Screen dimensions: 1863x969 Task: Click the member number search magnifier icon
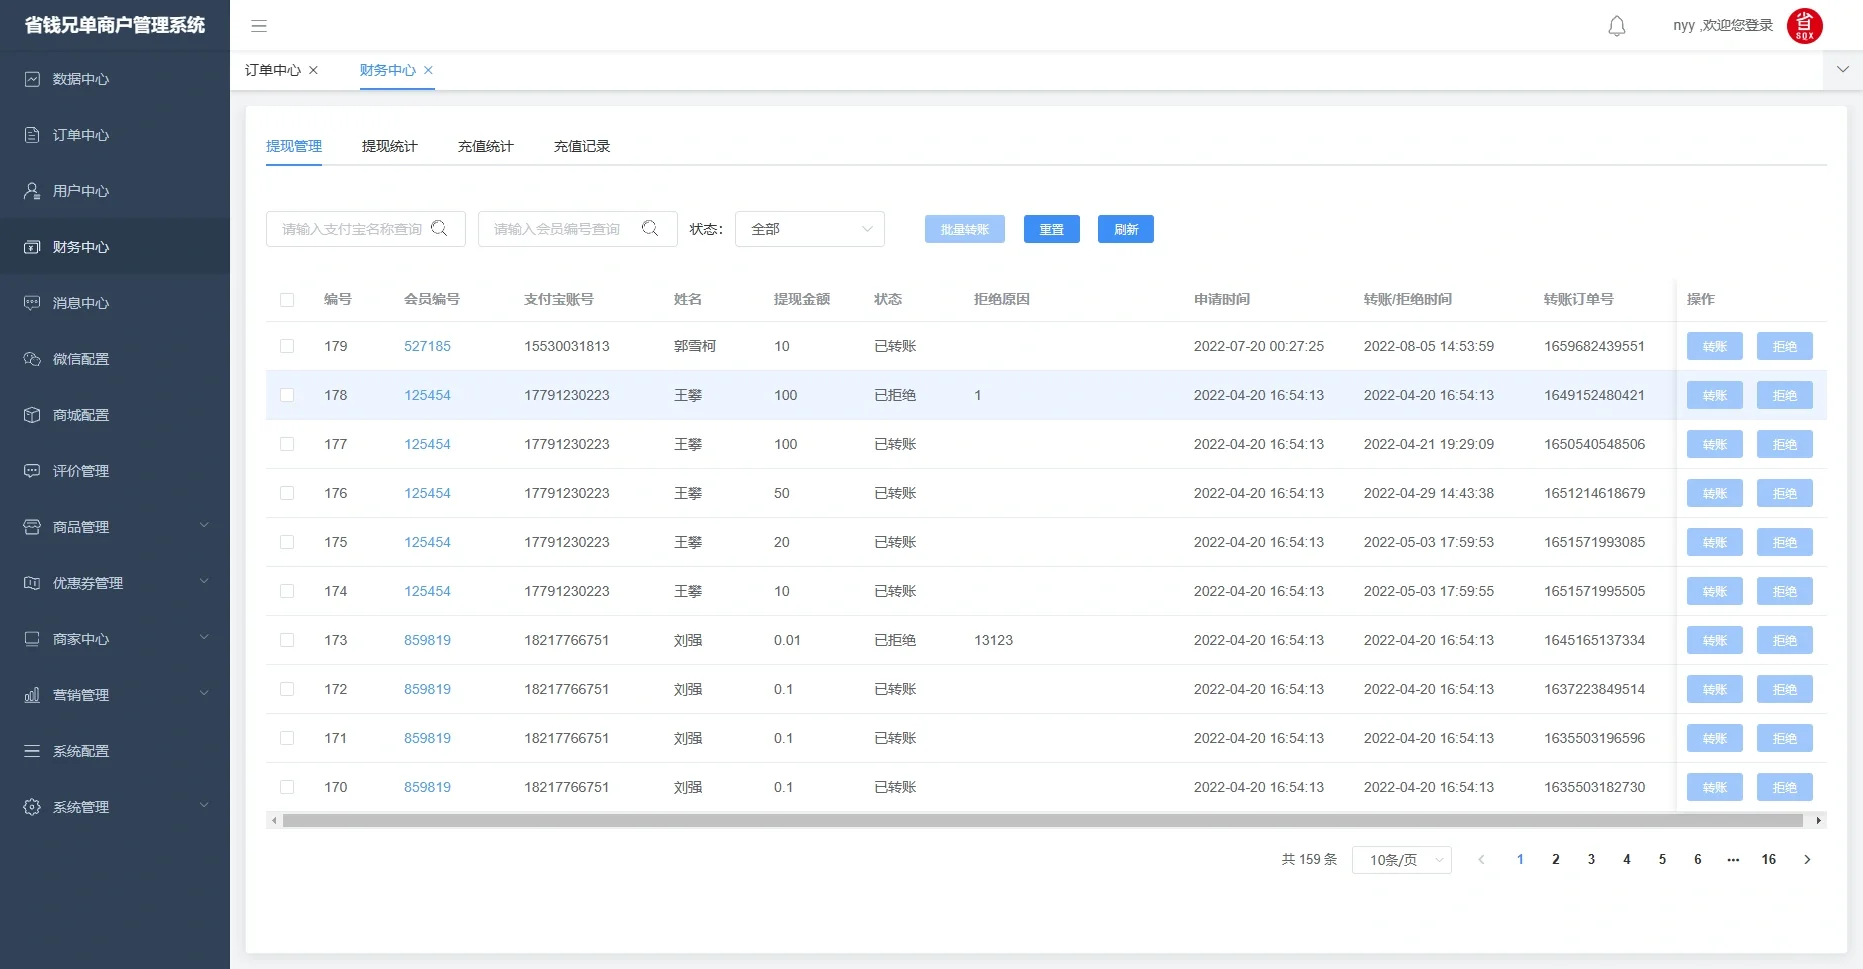coord(650,229)
